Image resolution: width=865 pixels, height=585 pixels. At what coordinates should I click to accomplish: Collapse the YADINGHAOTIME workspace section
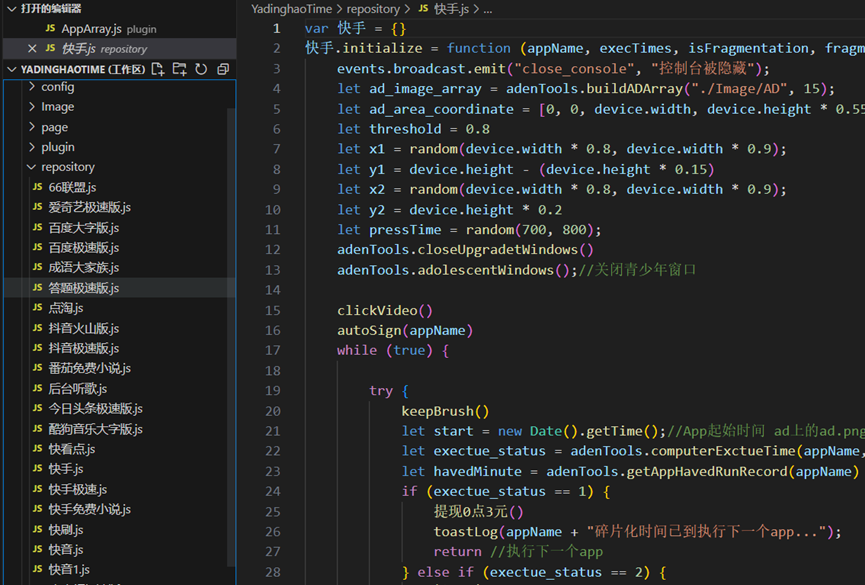point(12,69)
